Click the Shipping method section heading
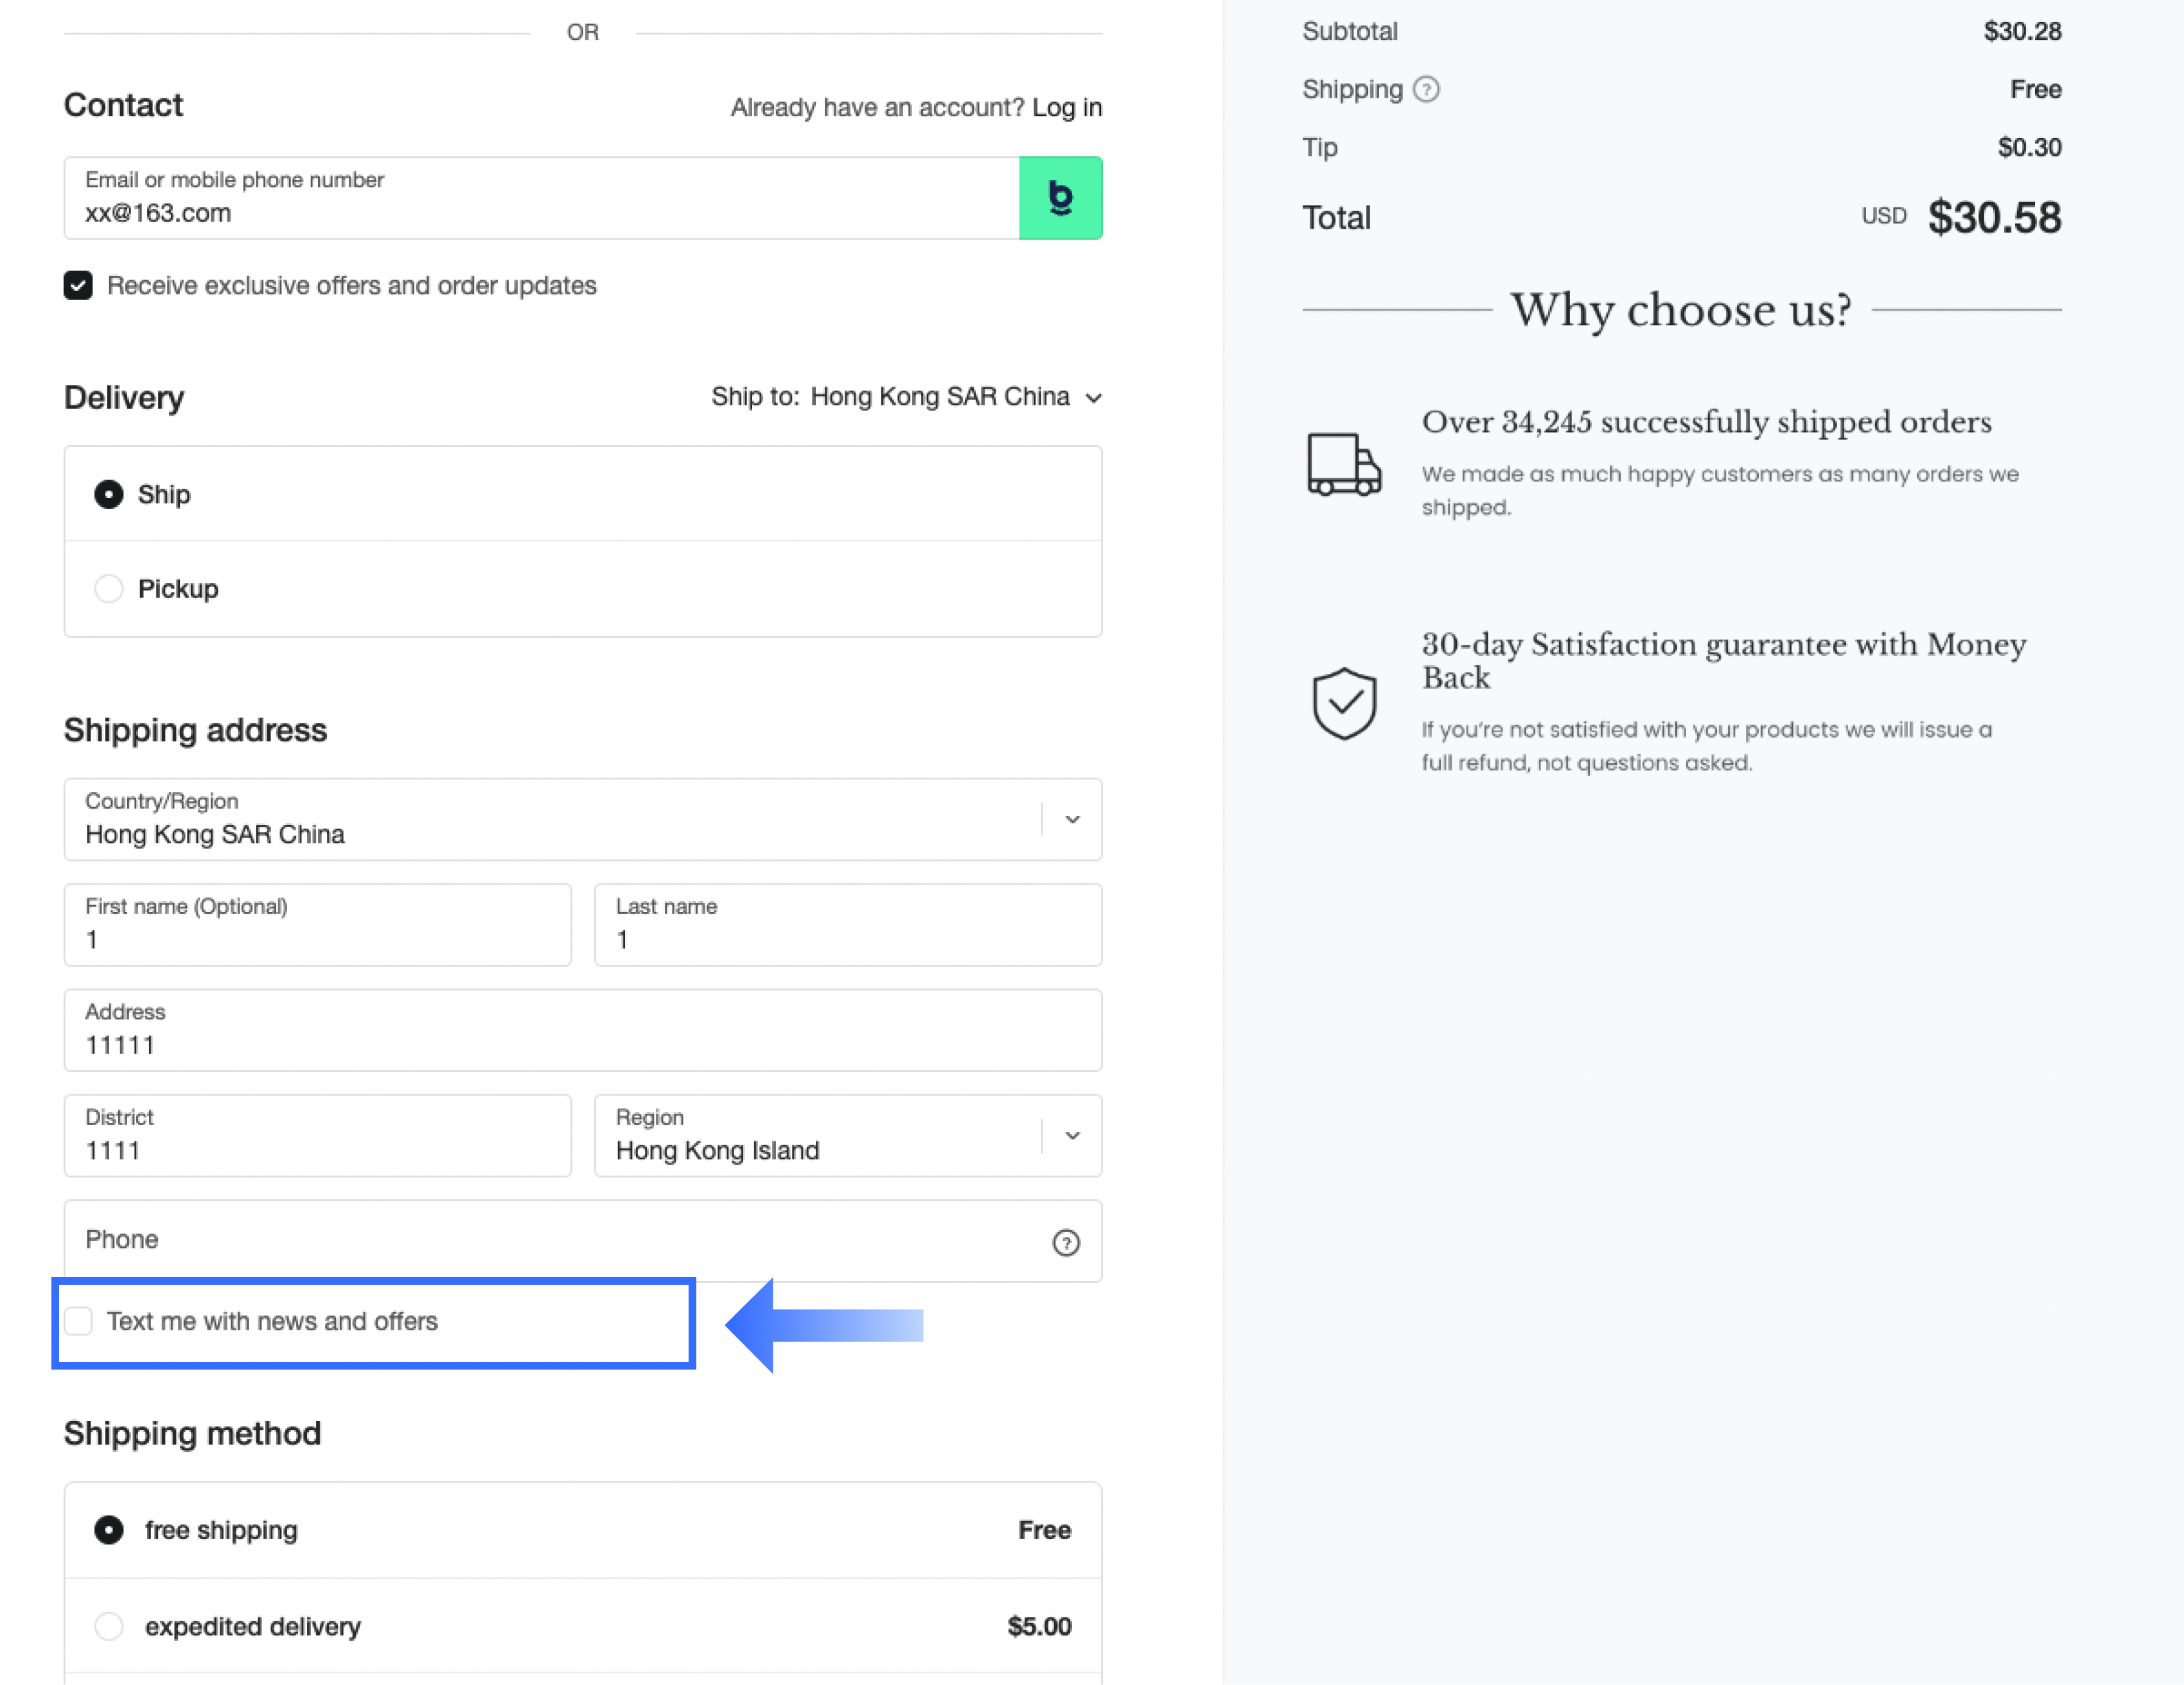Image resolution: width=2184 pixels, height=1685 pixels. pyautogui.click(x=193, y=1433)
